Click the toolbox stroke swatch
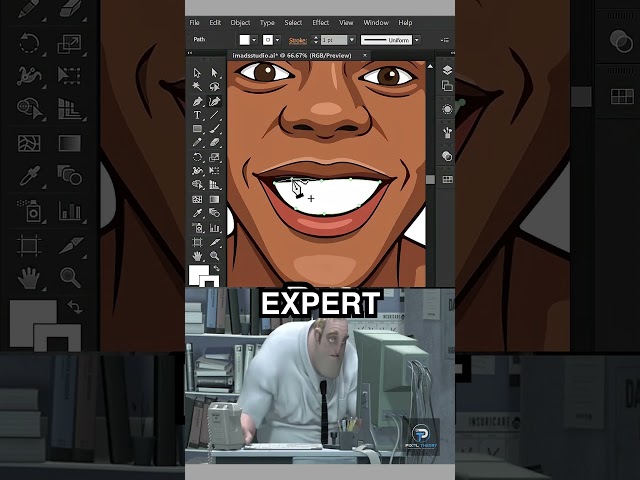Screen dimensions: 640x480 209,281
